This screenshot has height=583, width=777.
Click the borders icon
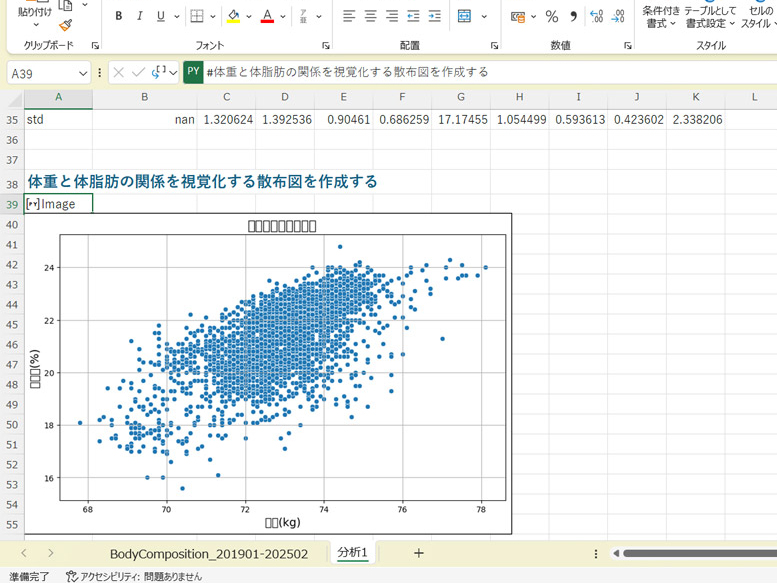[x=197, y=16]
